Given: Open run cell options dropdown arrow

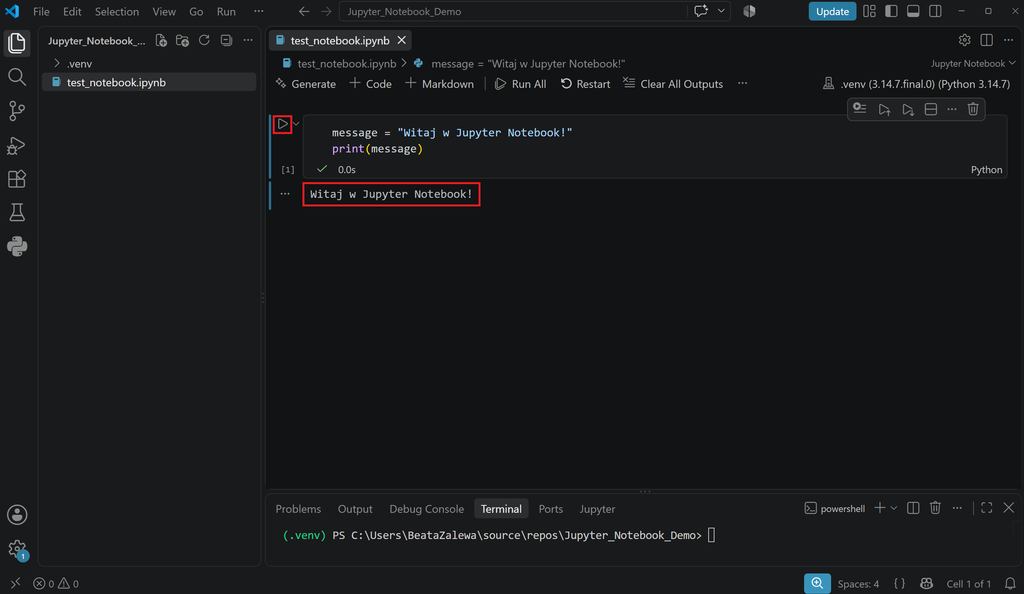Looking at the screenshot, I should tap(296, 123).
